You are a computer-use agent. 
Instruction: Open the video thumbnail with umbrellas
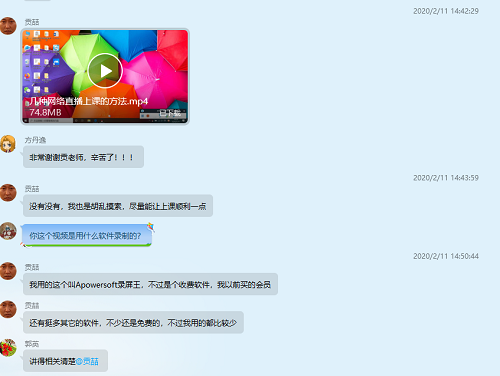(105, 77)
